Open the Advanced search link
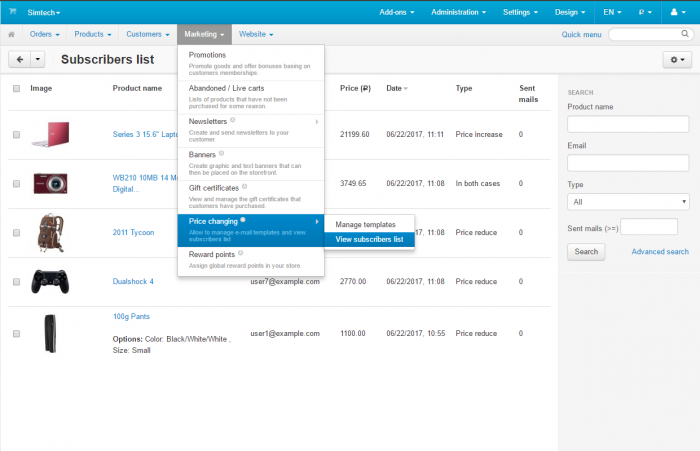This screenshot has width=700, height=451. tap(660, 252)
